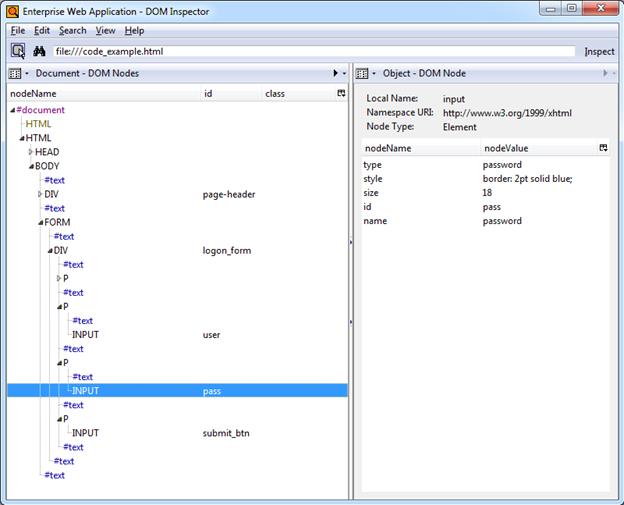The height and width of the screenshot is (505, 624).
Task: Click the nodeName header in attributes table
Action: pyautogui.click(x=421, y=148)
